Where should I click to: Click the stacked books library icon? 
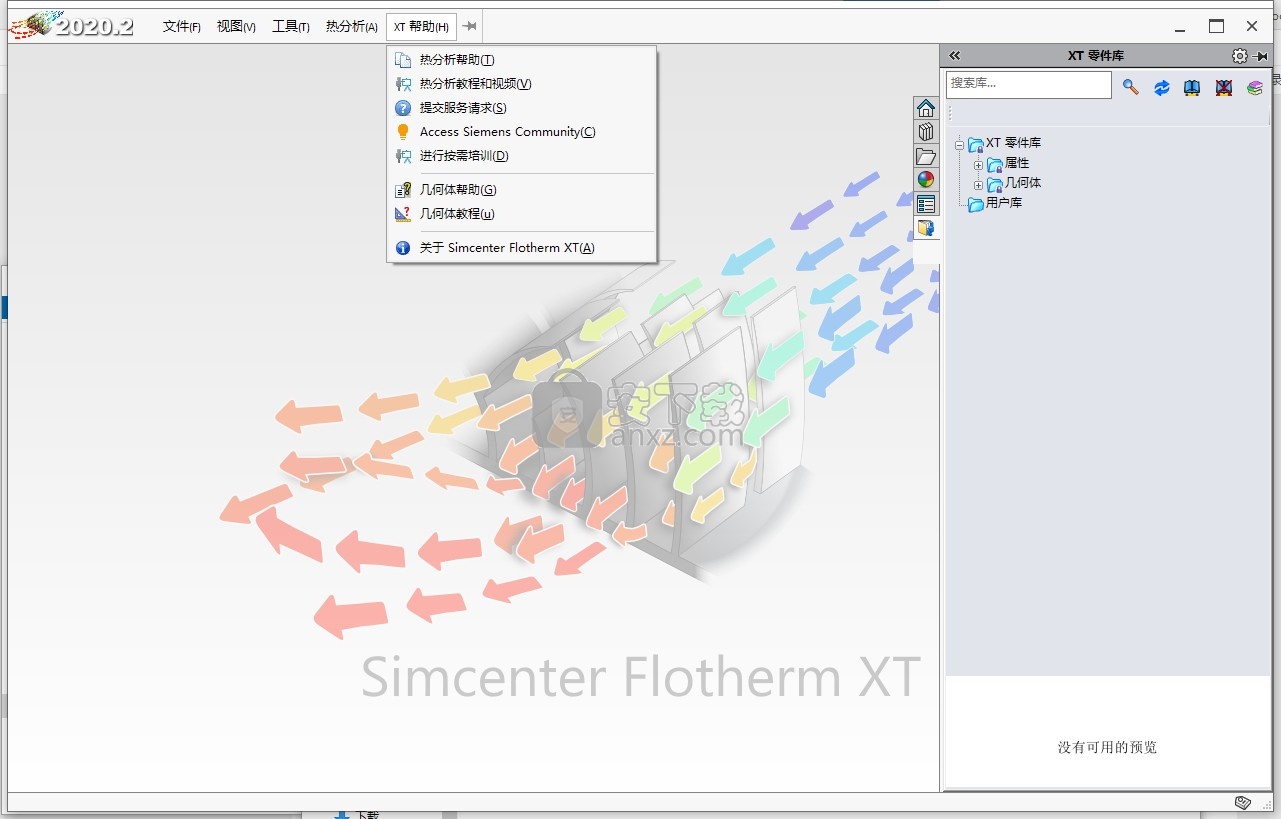(1254, 88)
